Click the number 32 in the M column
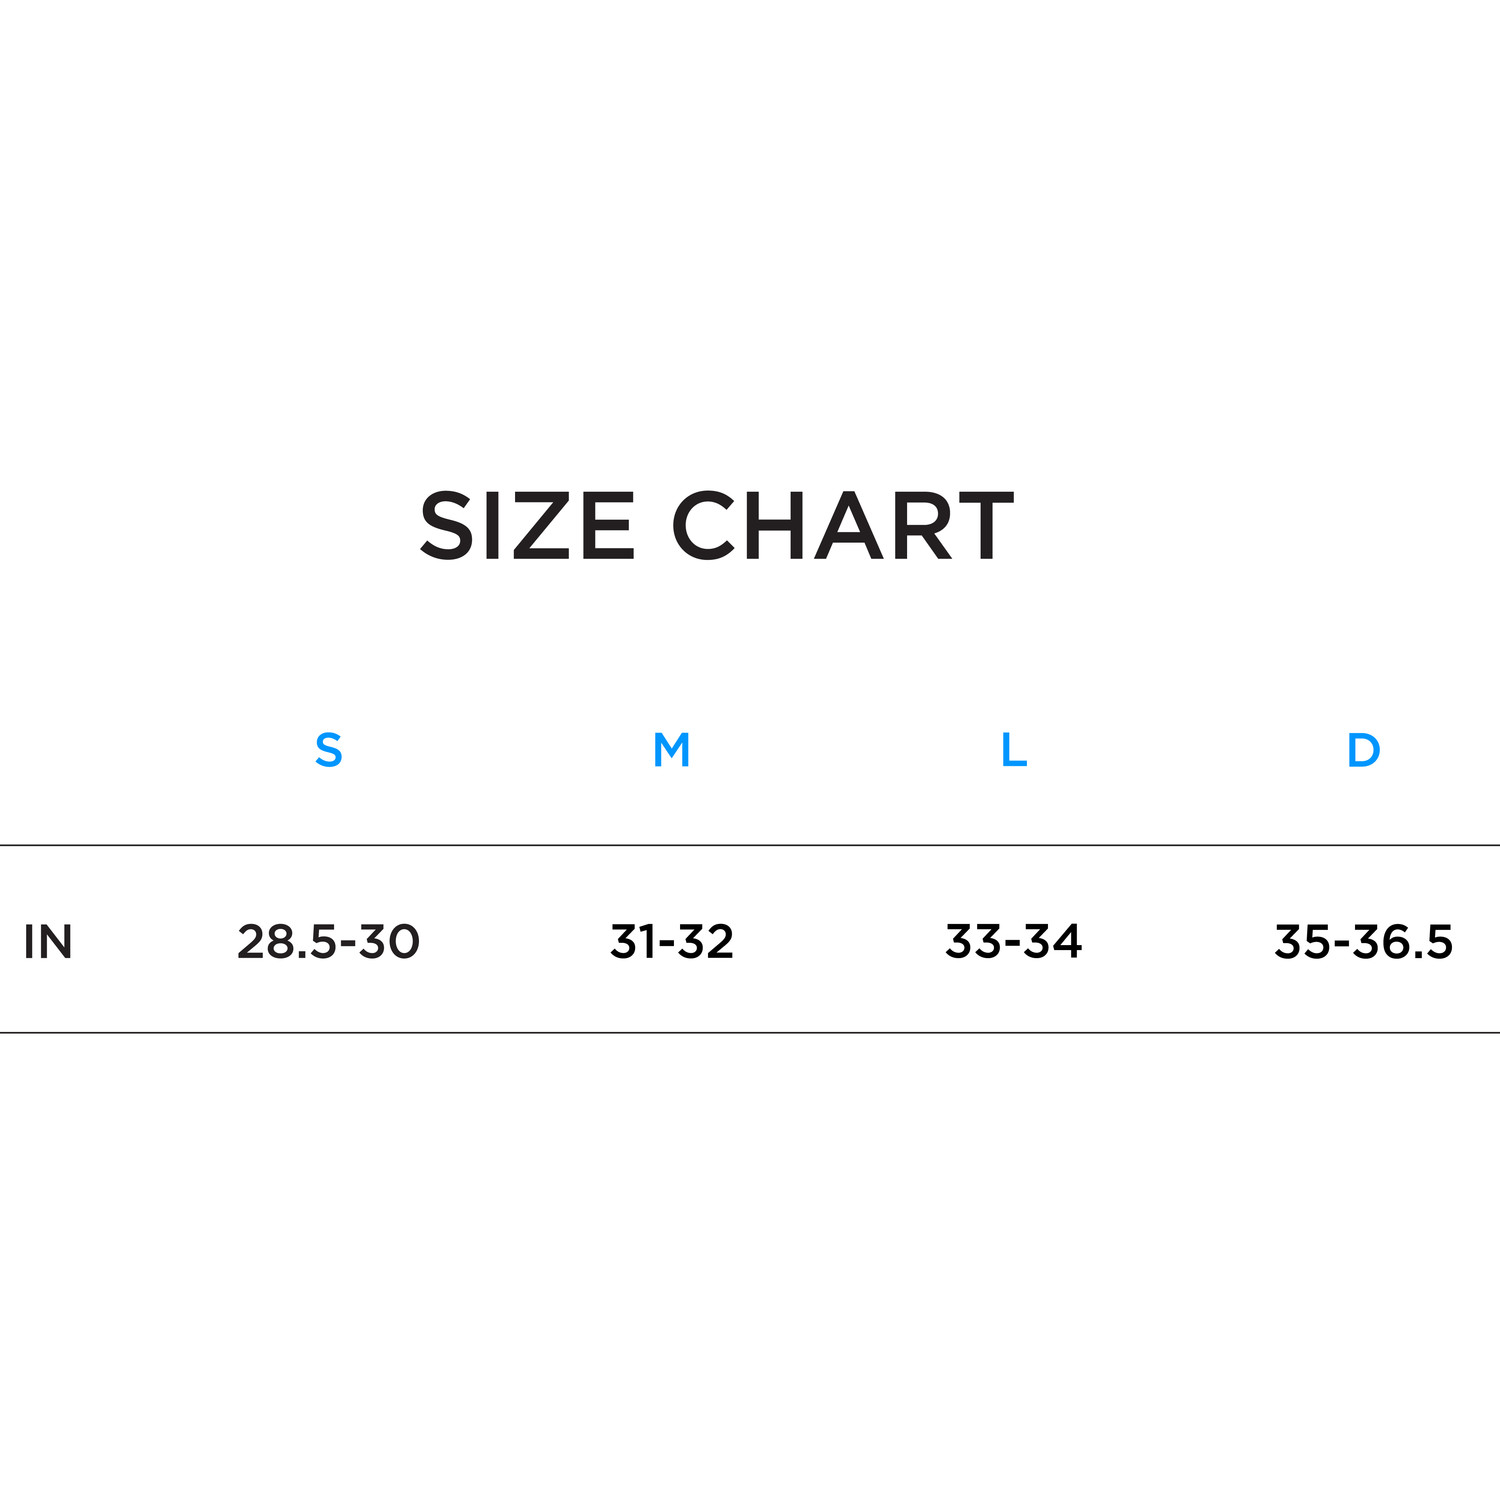Viewport: 1500px width, 1500px height. [x=706, y=942]
